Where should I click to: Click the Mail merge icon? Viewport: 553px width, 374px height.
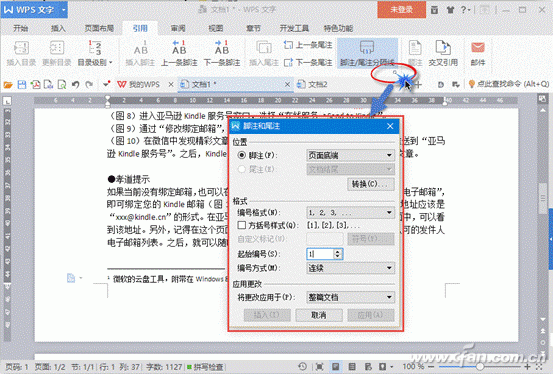pos(478,48)
